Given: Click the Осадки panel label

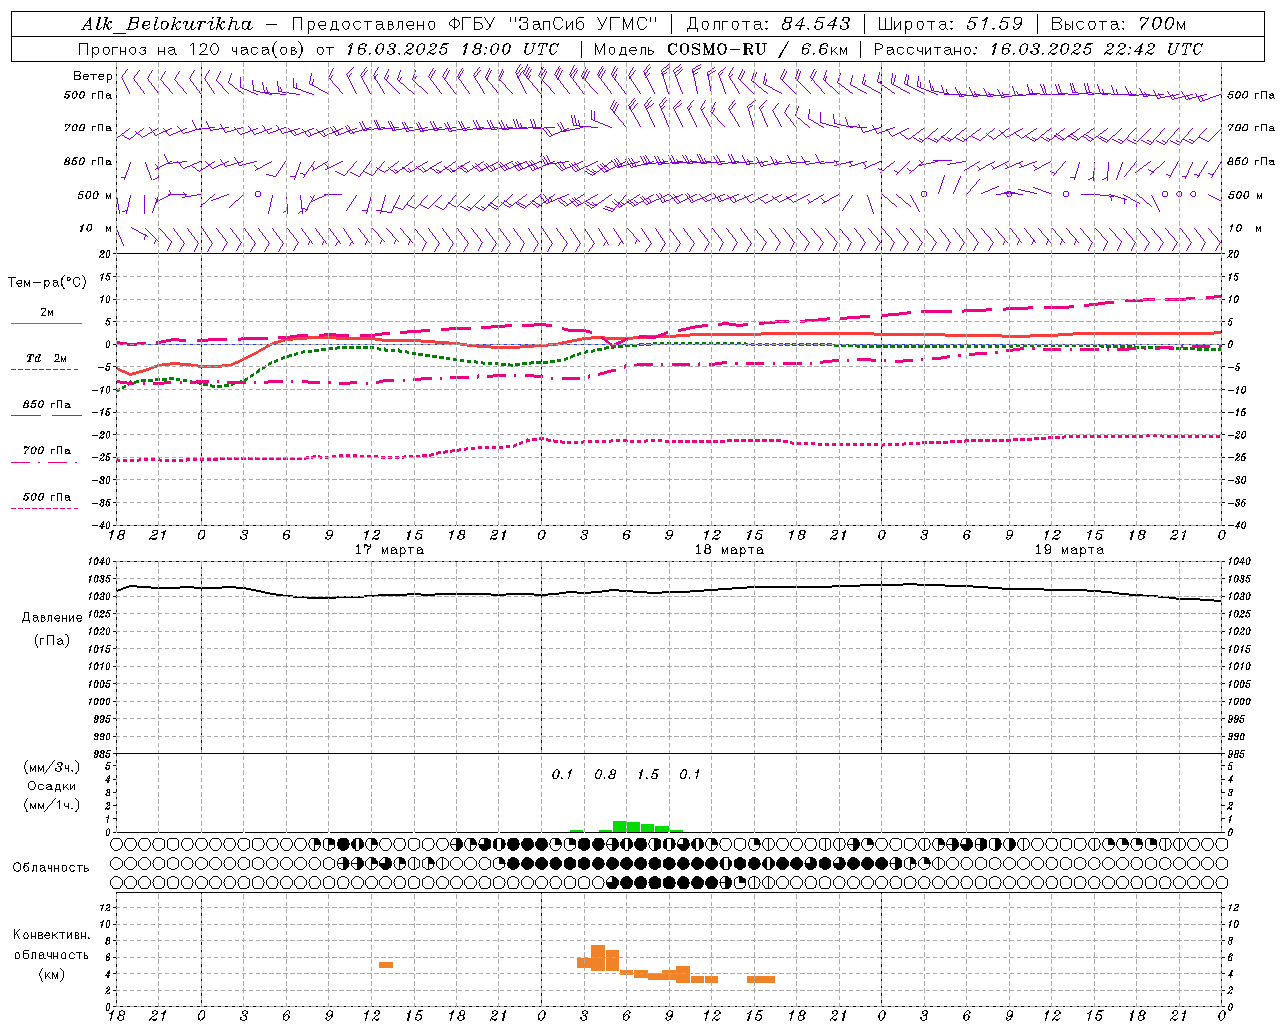Looking at the screenshot, I should pos(52,786).
